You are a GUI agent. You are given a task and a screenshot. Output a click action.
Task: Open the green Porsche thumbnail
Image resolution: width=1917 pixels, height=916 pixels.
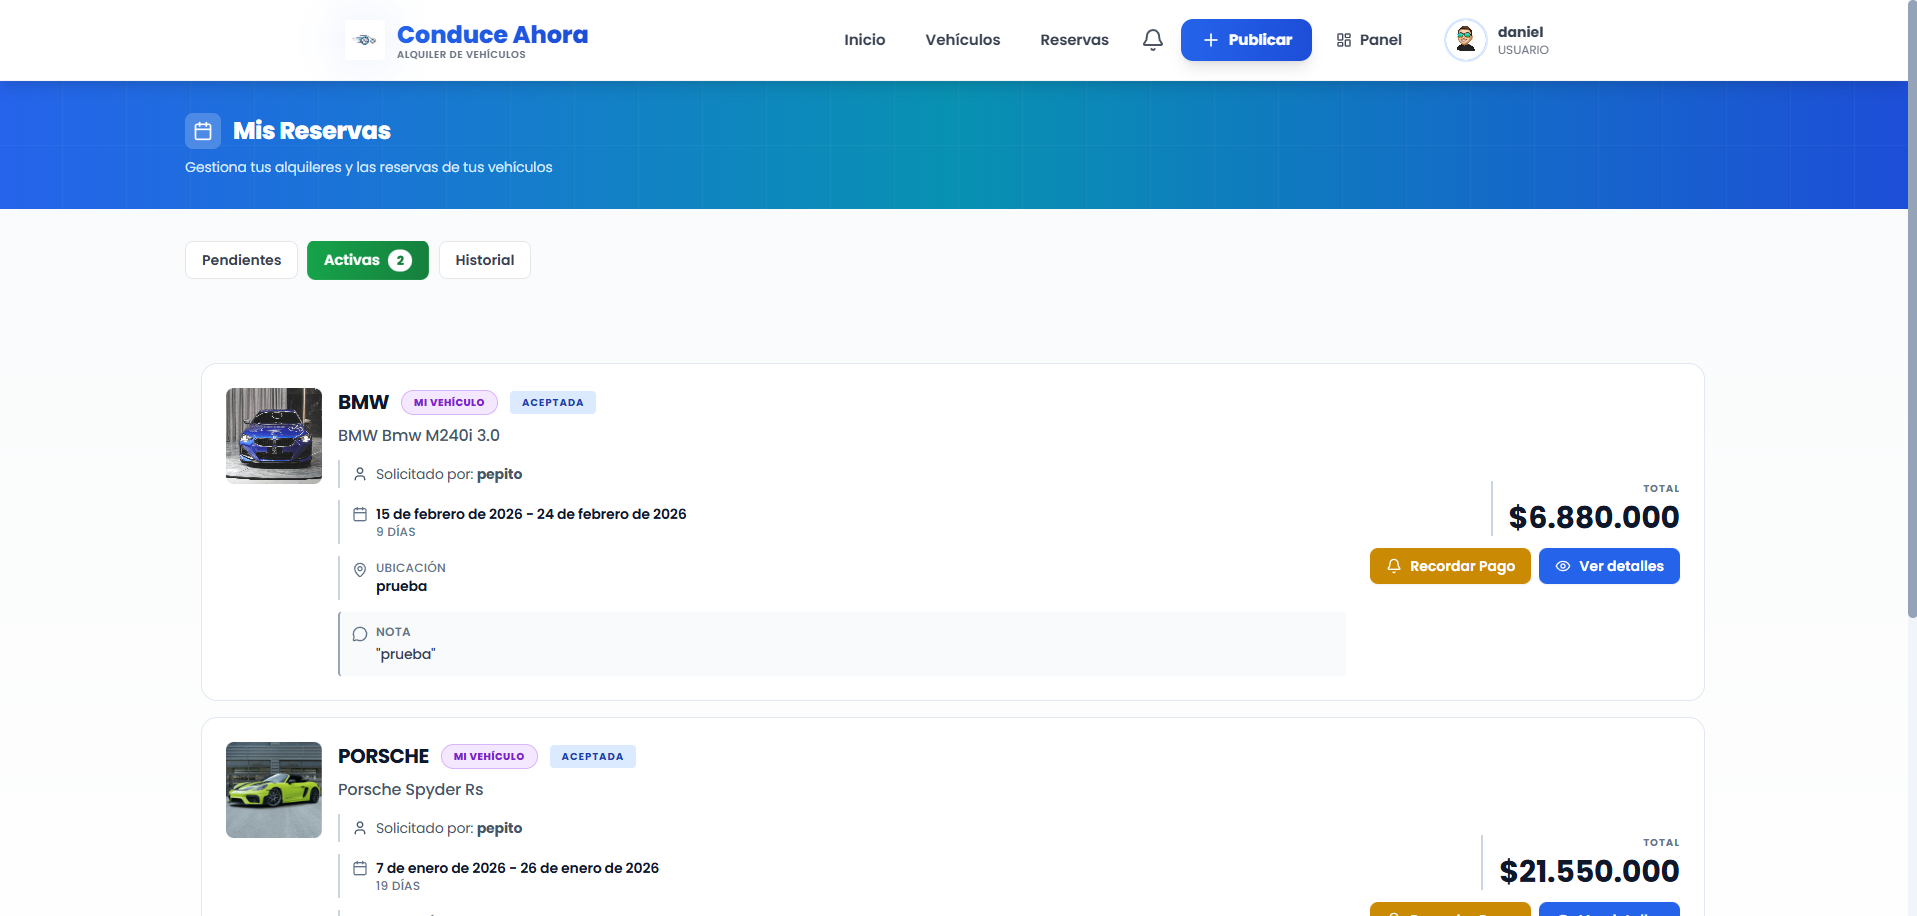coord(274,790)
